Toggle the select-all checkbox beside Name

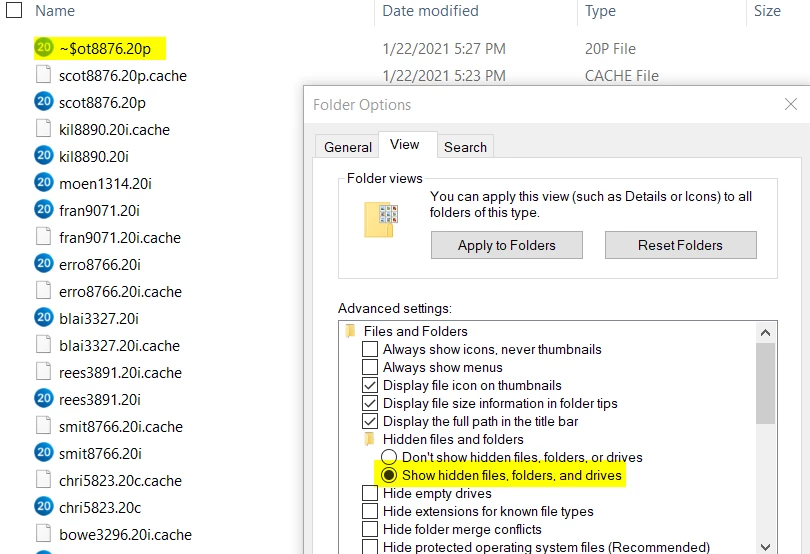coord(14,10)
